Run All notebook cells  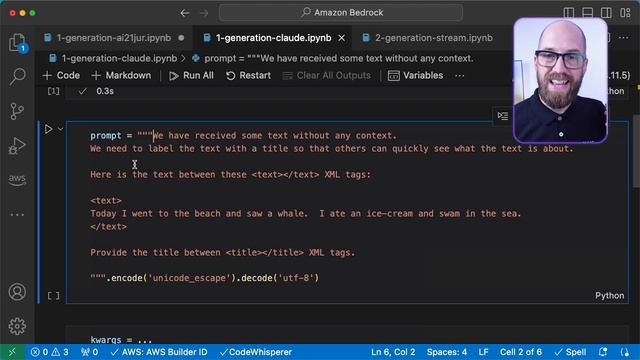191,76
